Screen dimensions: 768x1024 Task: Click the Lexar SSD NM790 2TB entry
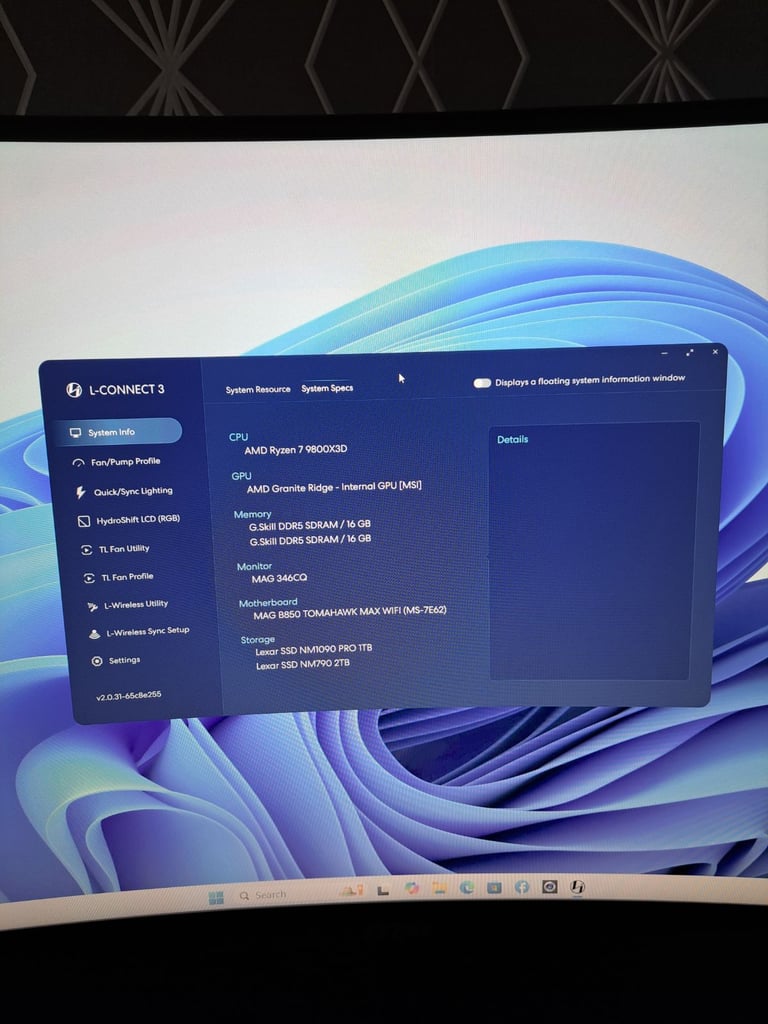pyautogui.click(x=302, y=664)
